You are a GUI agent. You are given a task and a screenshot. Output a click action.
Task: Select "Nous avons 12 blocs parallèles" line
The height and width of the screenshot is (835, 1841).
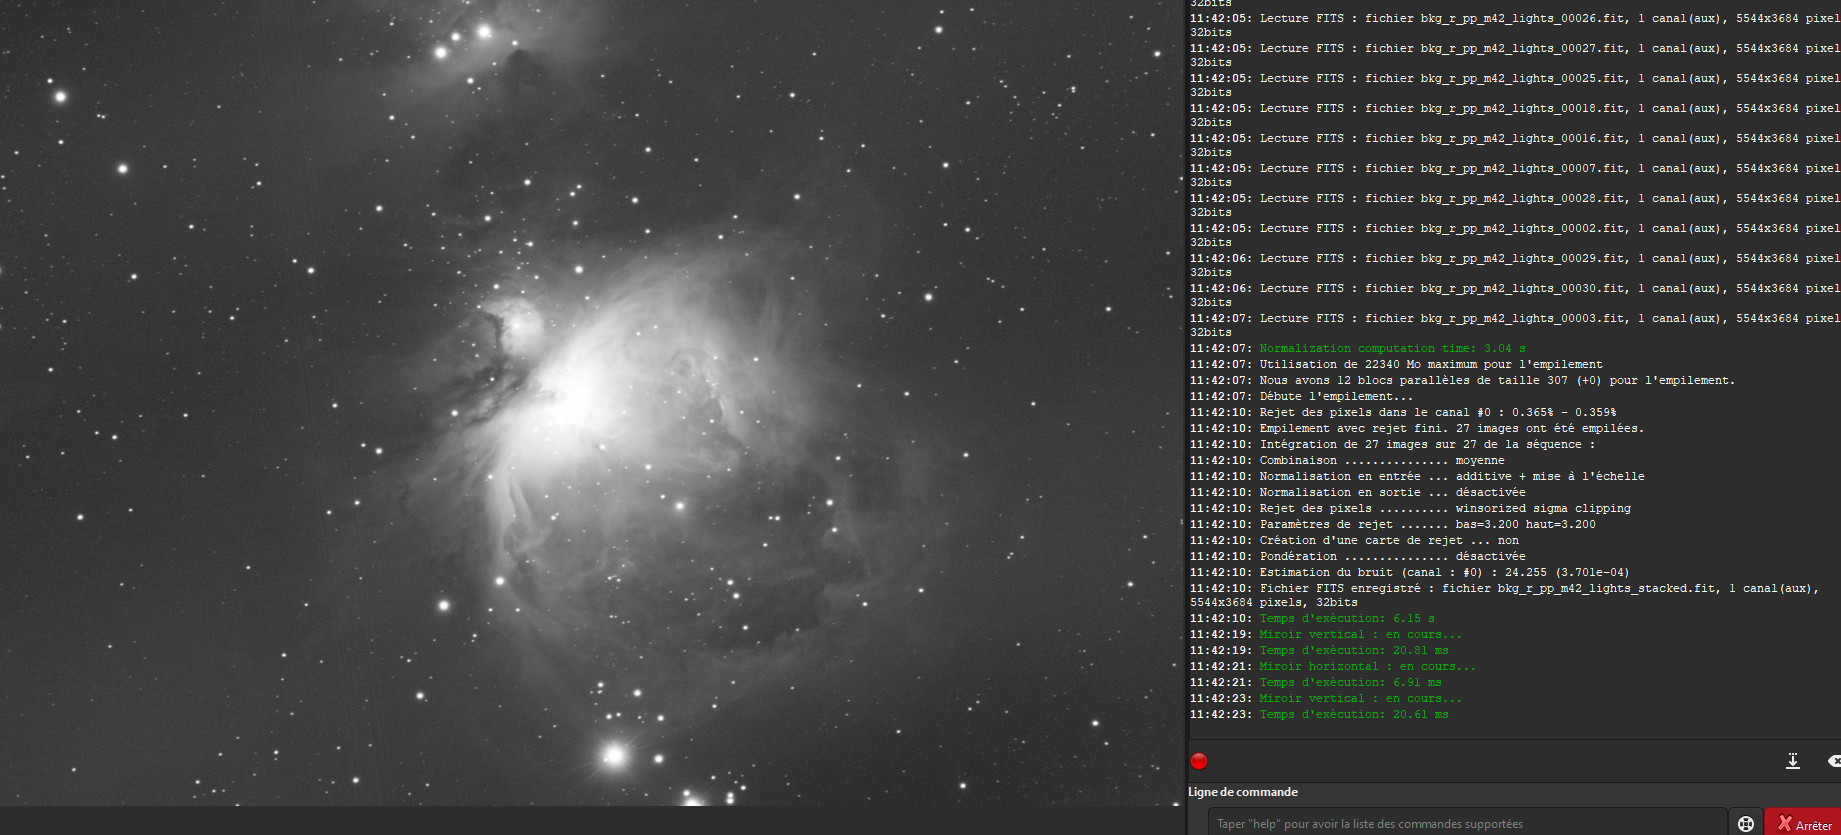tap(1463, 380)
